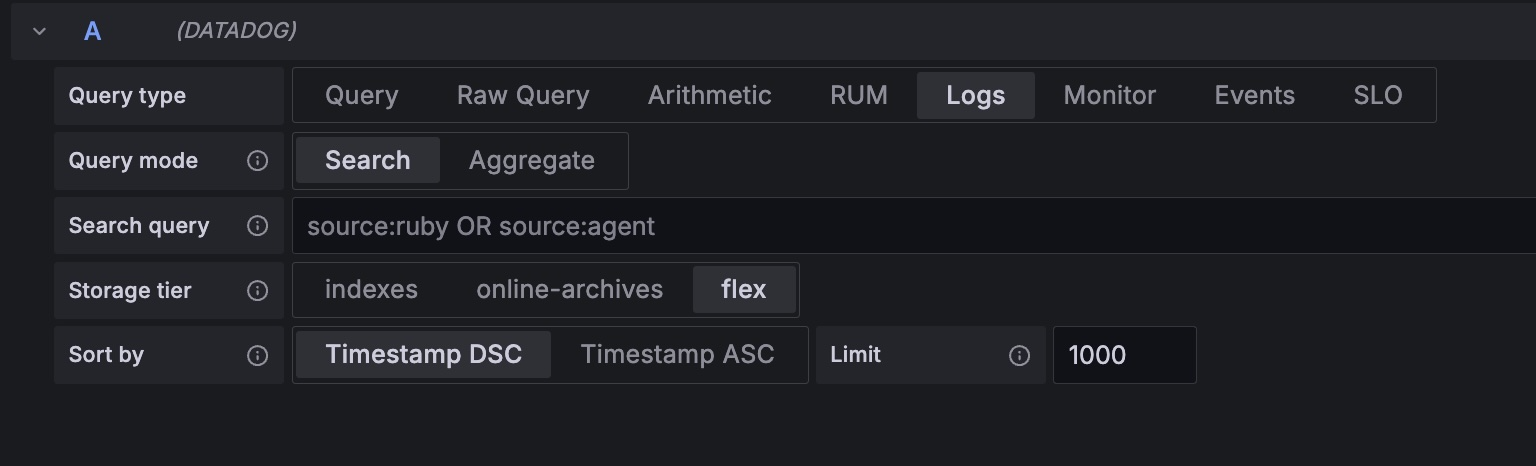This screenshot has width=1536, height=466.
Task: Select the SLO query type
Action: pyautogui.click(x=1377, y=96)
